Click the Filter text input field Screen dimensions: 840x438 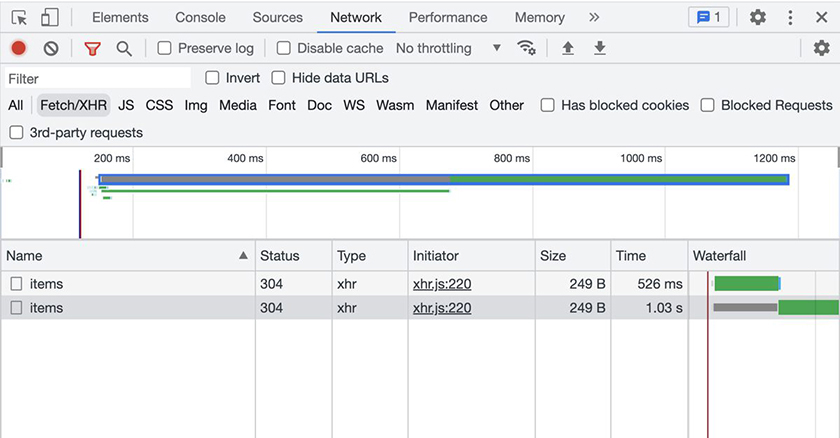point(97,78)
